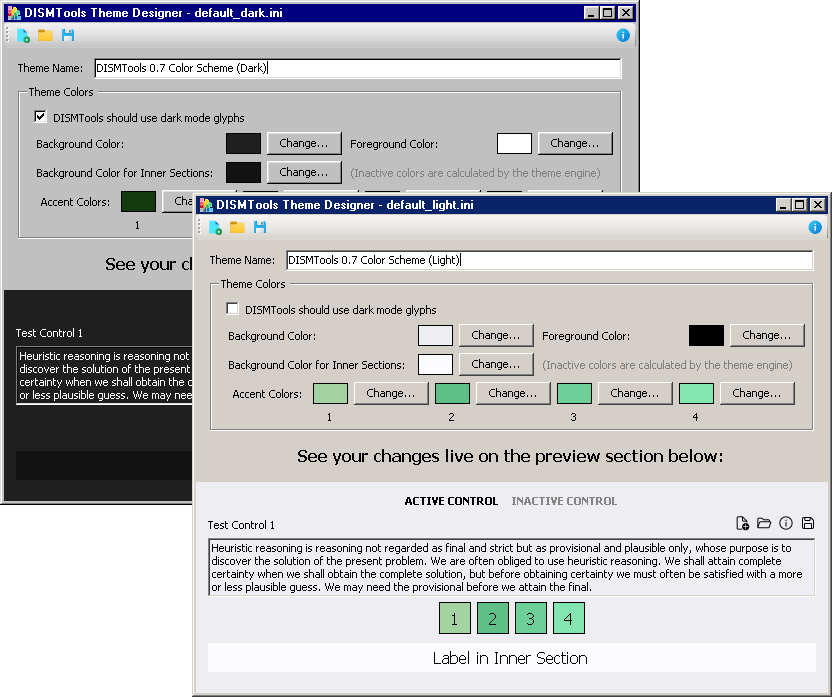Change accent color 2 in the light window
832x697 pixels.
pyautogui.click(x=513, y=394)
